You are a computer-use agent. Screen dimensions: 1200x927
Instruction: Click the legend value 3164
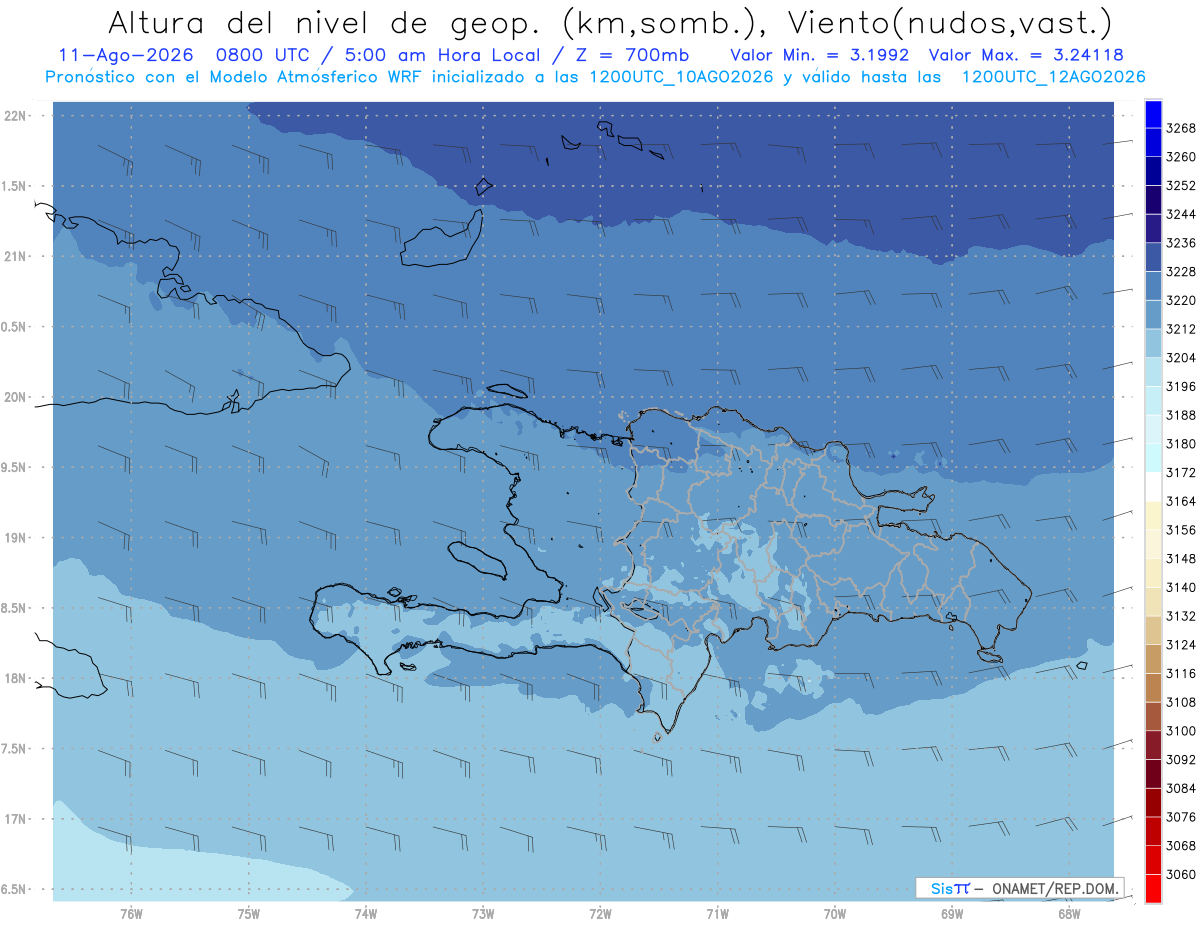point(1180,501)
